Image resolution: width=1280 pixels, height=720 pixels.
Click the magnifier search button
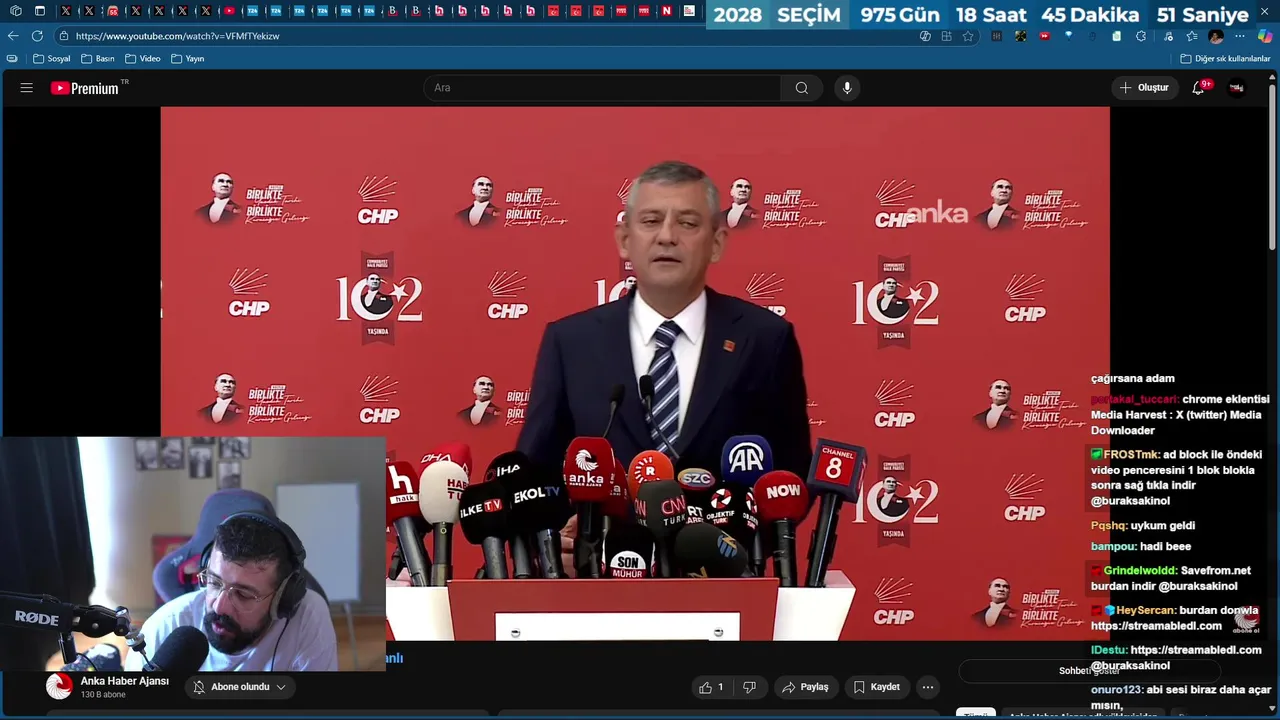(x=801, y=88)
